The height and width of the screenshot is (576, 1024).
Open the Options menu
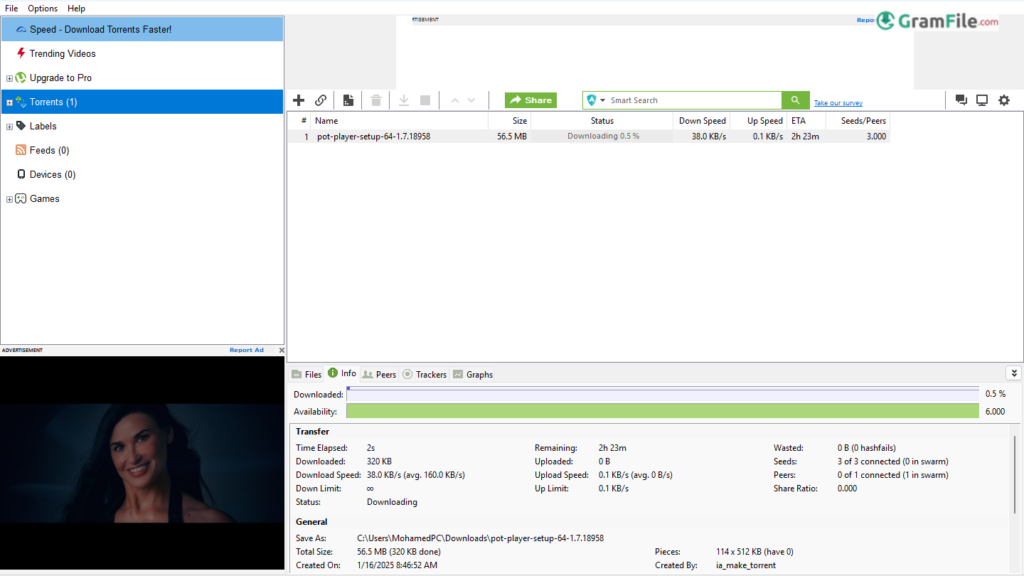point(42,8)
